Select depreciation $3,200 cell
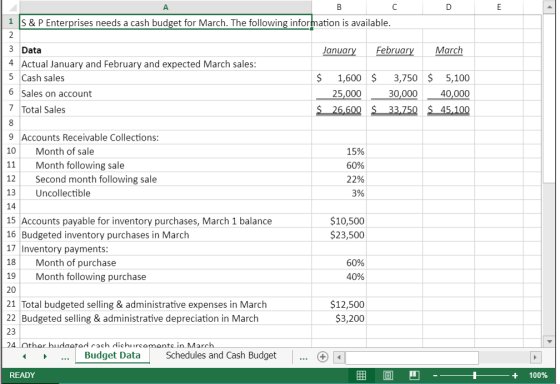This screenshot has height=384, width=560. (339, 318)
